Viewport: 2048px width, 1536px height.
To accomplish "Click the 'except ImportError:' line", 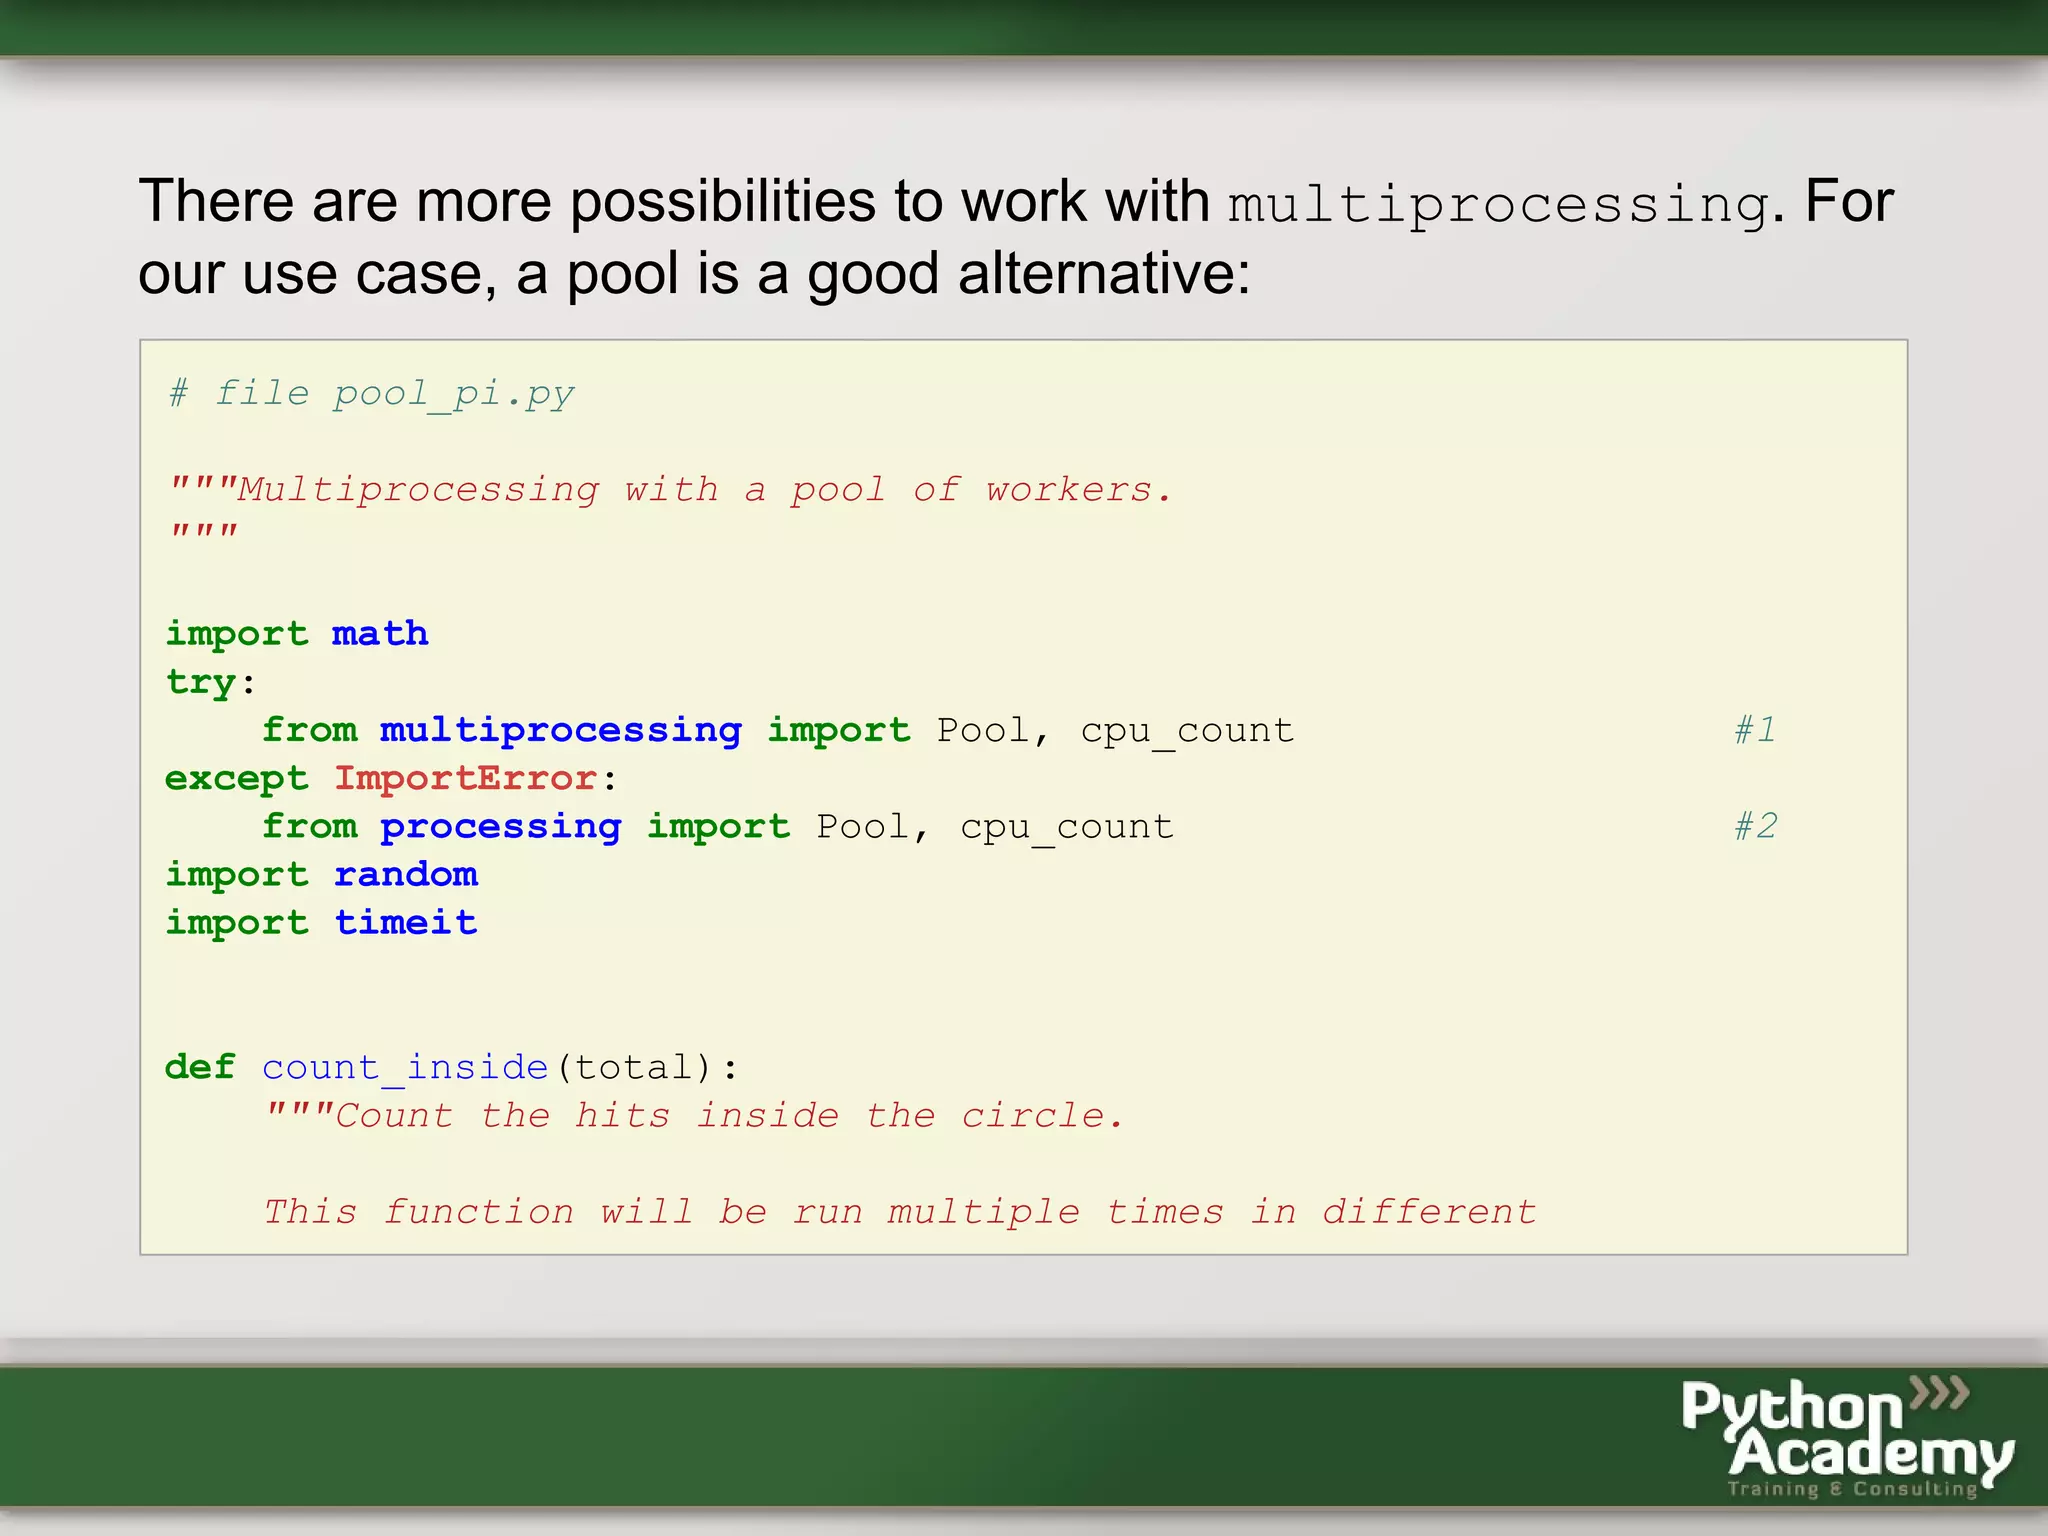I will [392, 778].
